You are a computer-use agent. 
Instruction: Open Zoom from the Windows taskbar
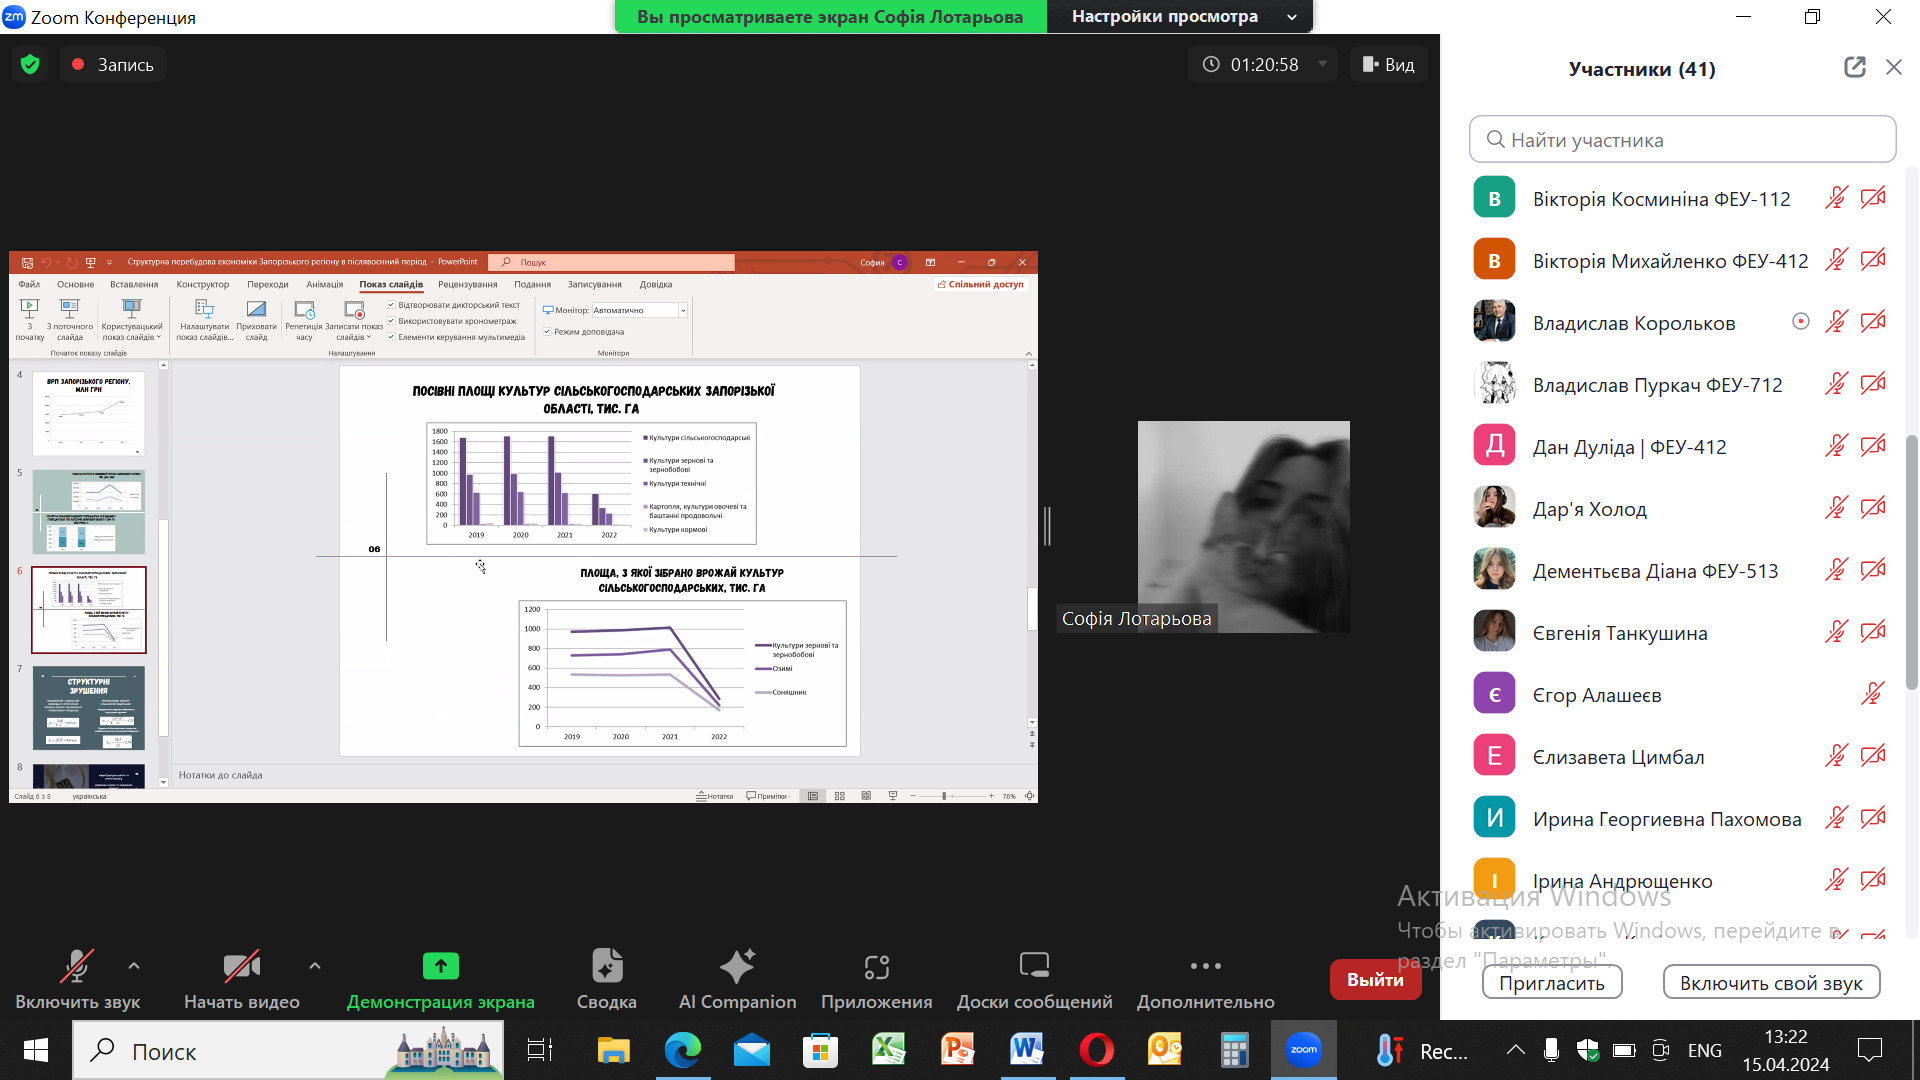(1303, 1050)
